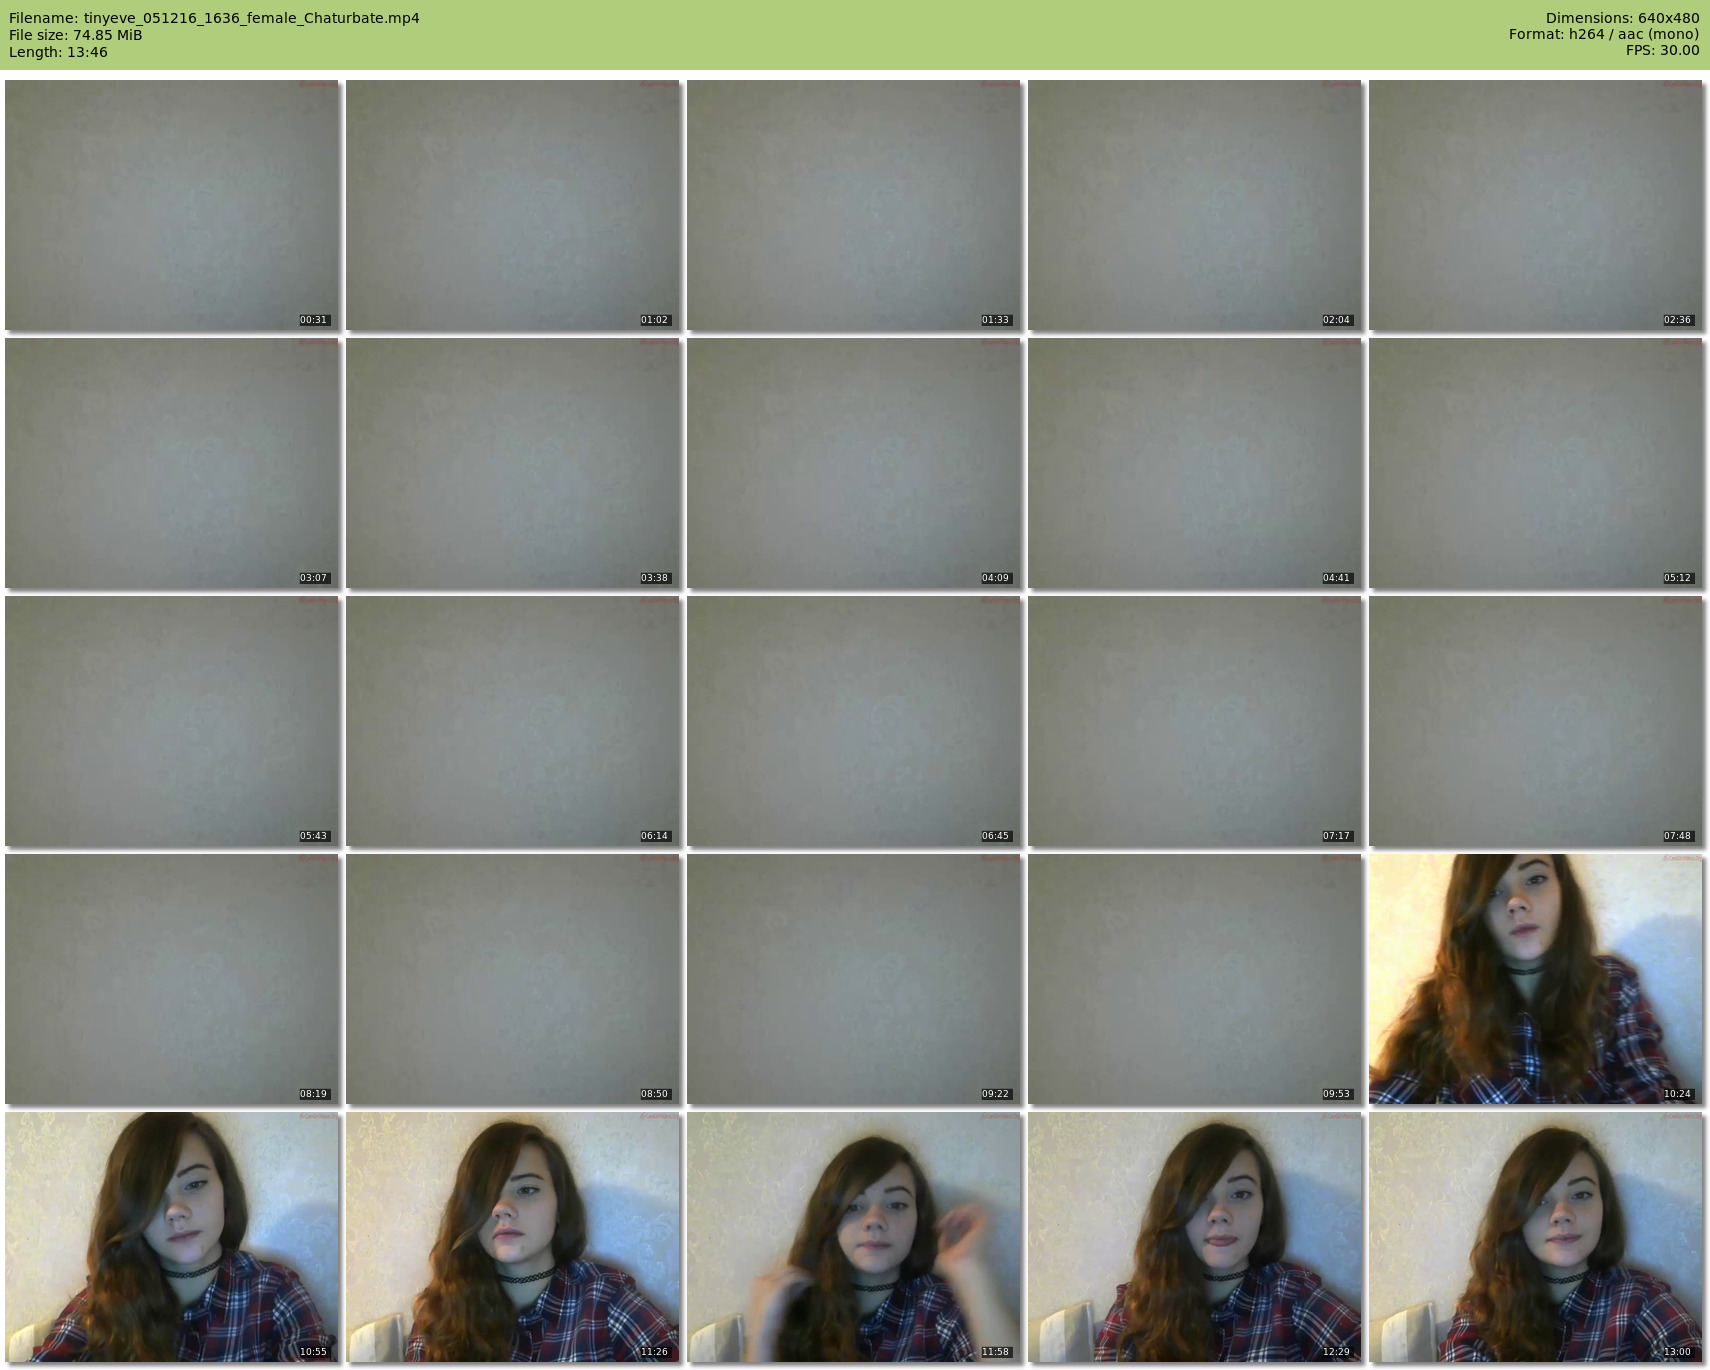Open the 08:19 frame thumbnail
Image resolution: width=1710 pixels, height=1370 pixels.
tap(172, 979)
